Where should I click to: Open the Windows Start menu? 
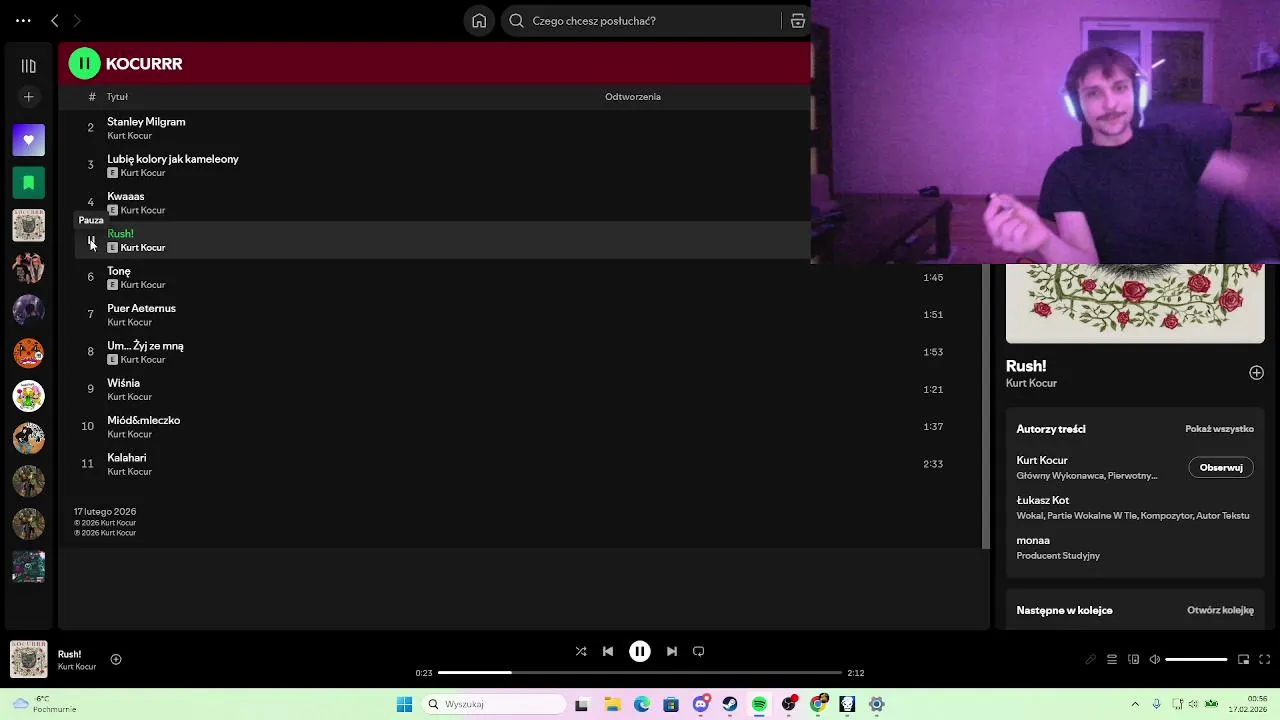[x=404, y=704]
